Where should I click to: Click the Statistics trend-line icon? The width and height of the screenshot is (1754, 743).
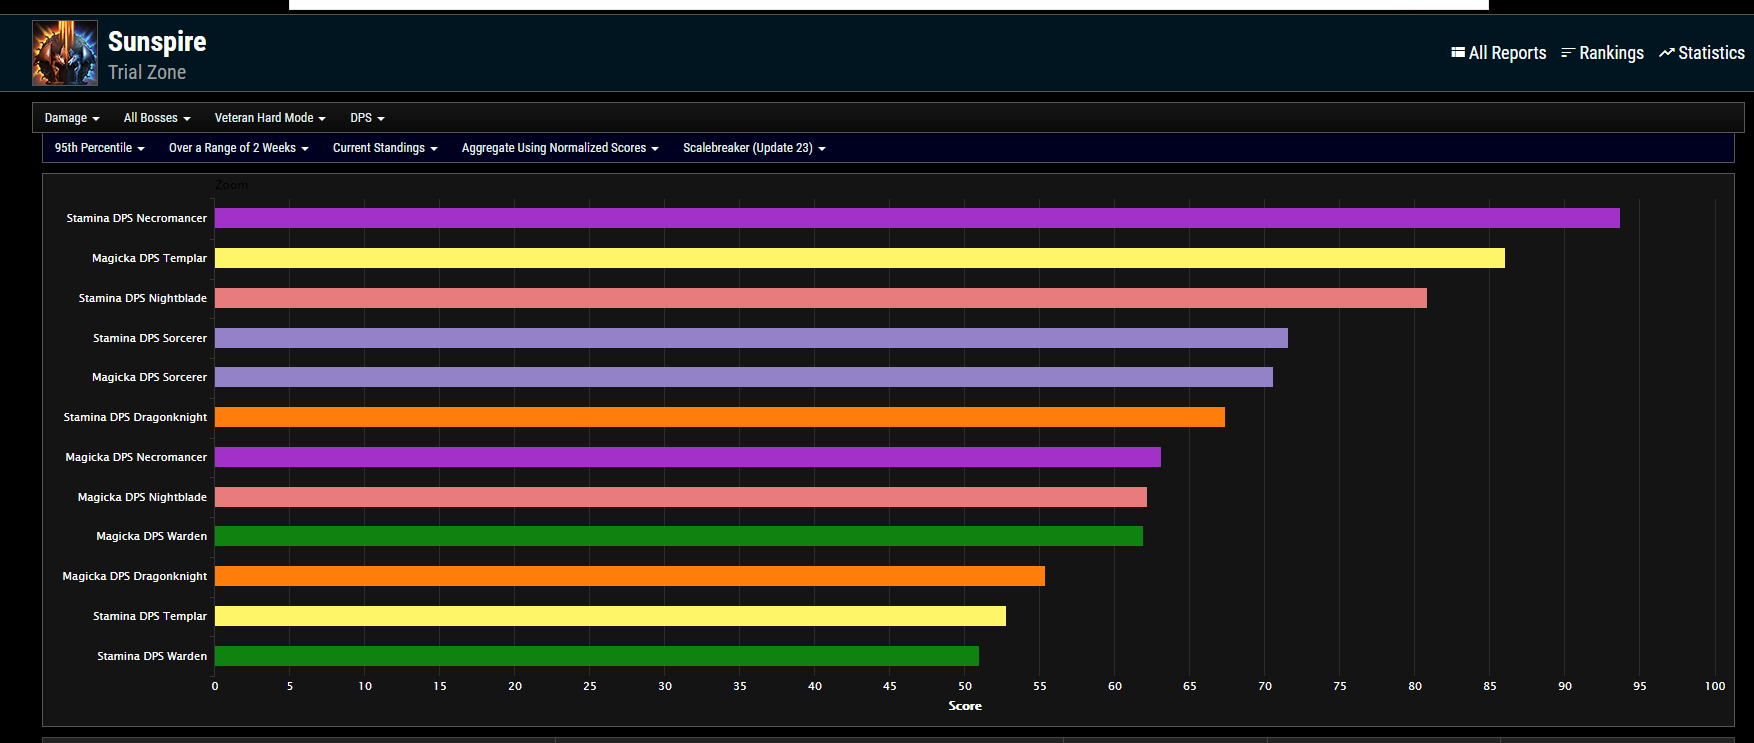pyautogui.click(x=1666, y=53)
